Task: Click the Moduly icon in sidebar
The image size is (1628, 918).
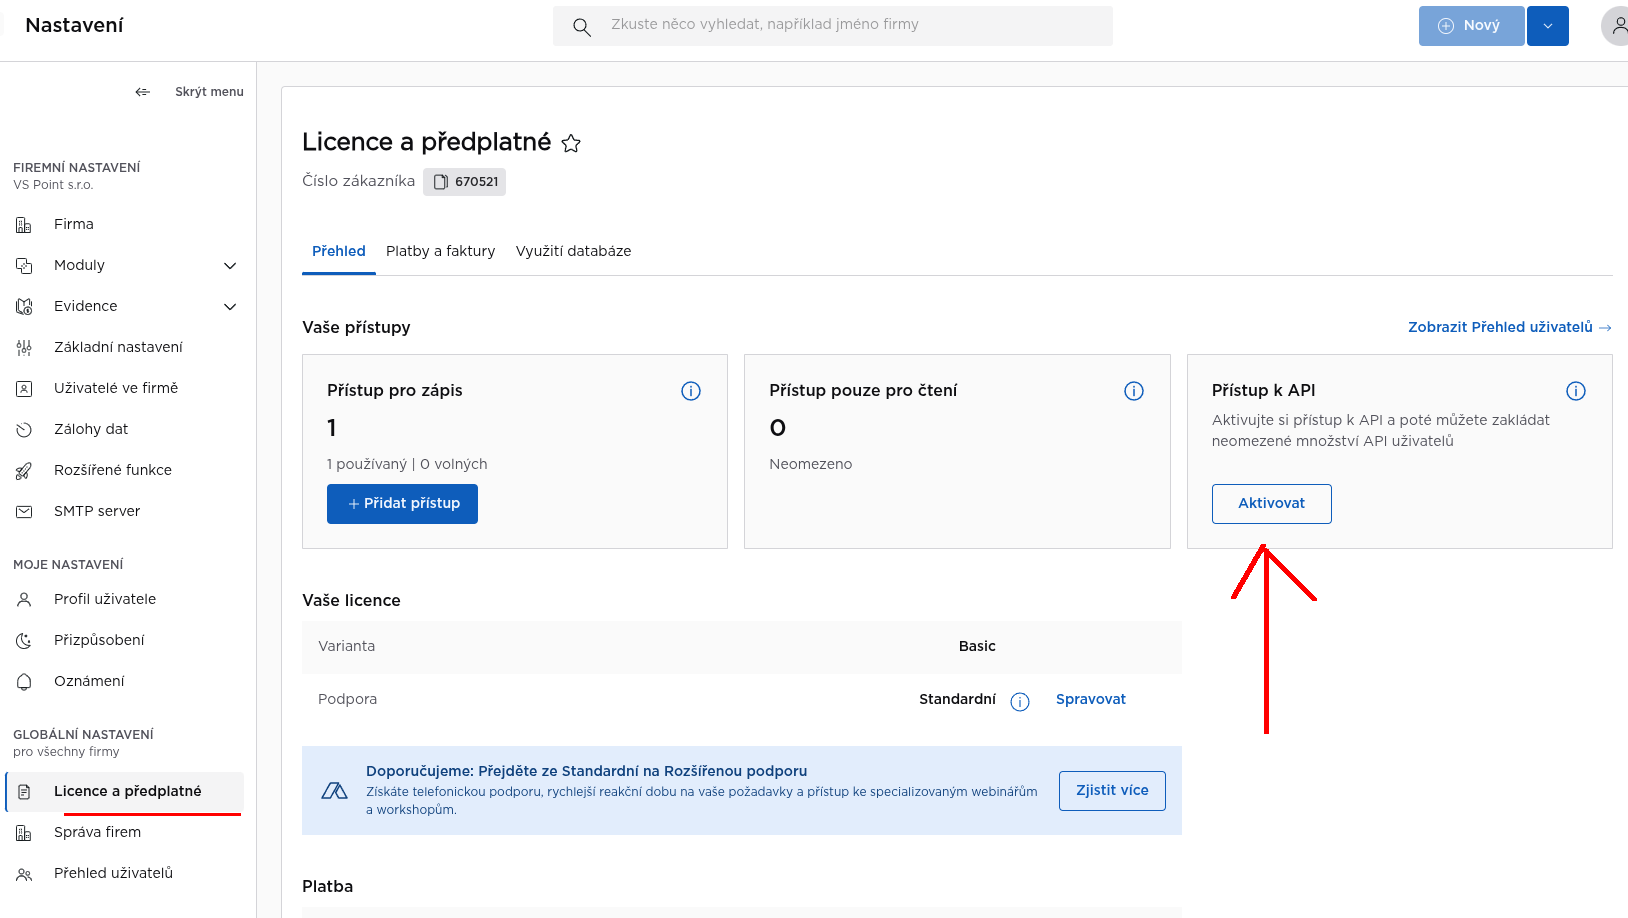Action: (x=24, y=266)
